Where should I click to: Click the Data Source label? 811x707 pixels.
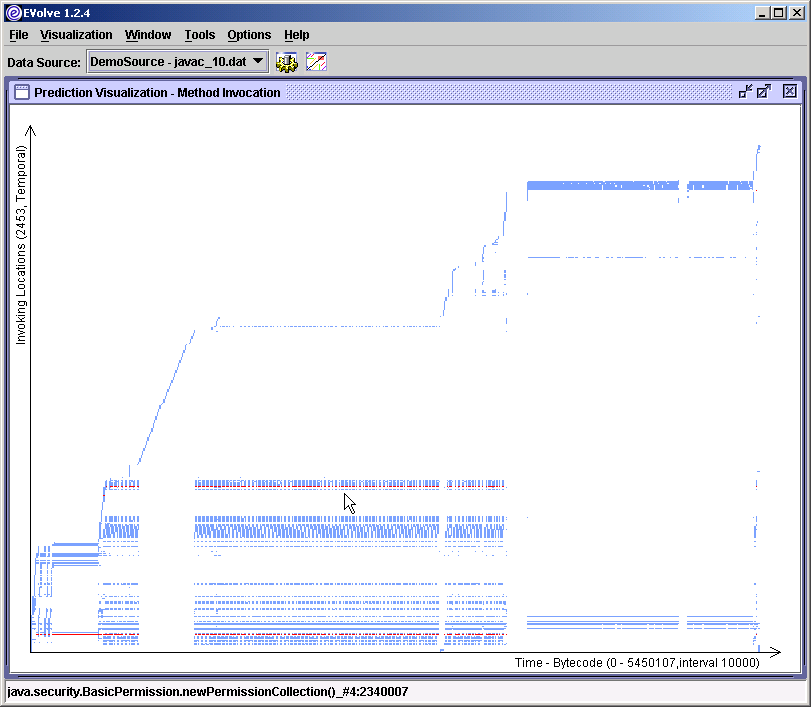pyautogui.click(x=44, y=63)
